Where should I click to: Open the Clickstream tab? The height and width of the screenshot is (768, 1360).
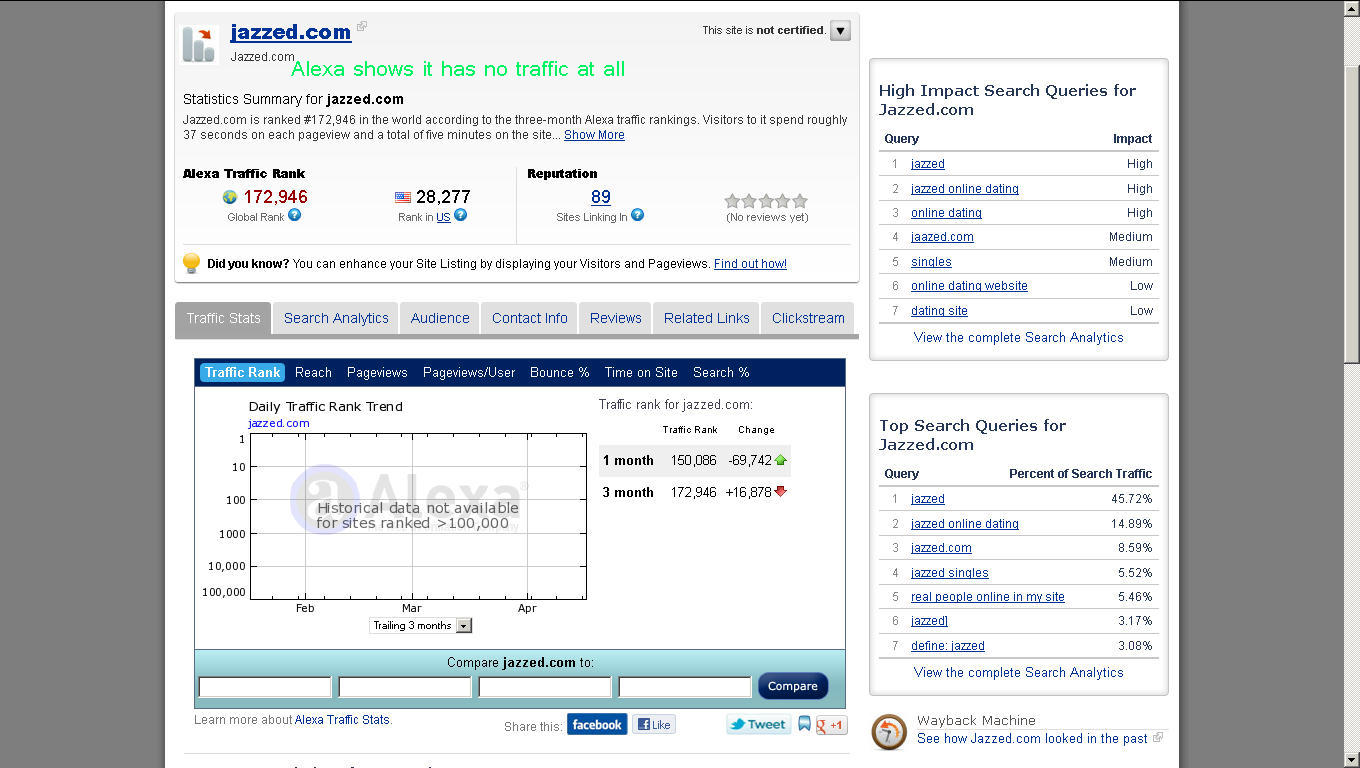click(808, 318)
